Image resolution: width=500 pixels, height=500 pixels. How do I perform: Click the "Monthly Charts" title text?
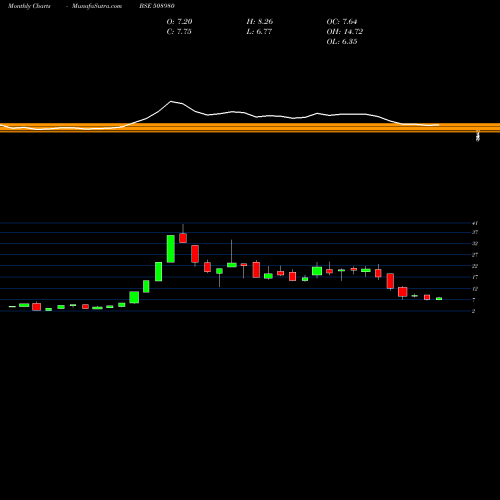(29, 6)
